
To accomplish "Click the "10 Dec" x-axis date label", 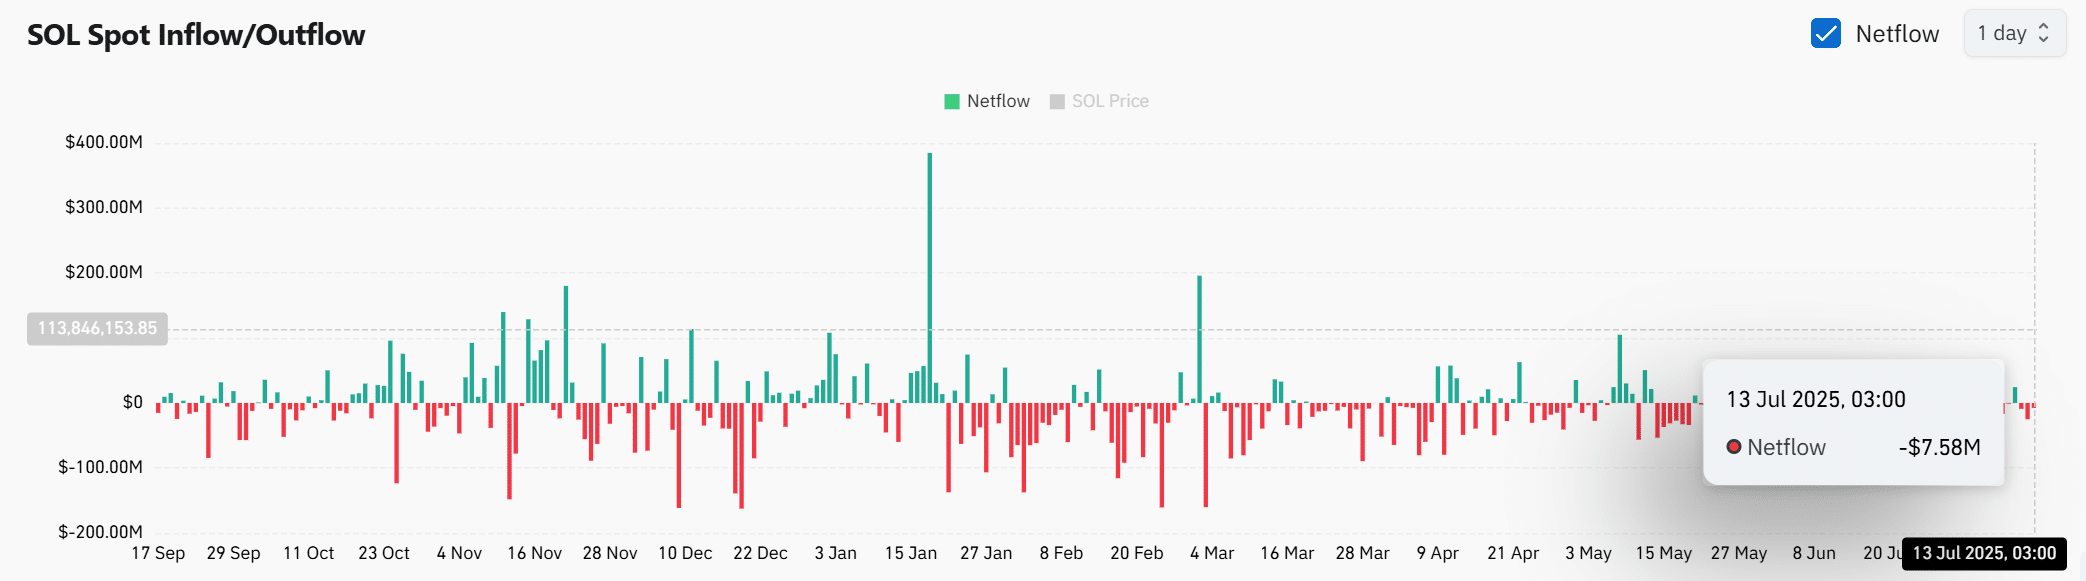I will click(685, 553).
